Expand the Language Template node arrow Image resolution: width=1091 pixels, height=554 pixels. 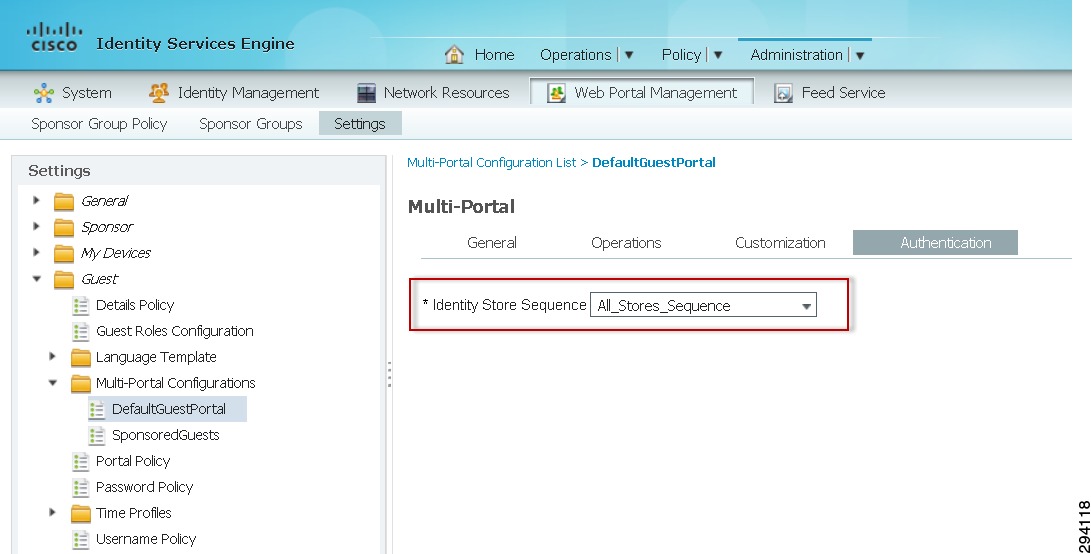click(x=52, y=356)
